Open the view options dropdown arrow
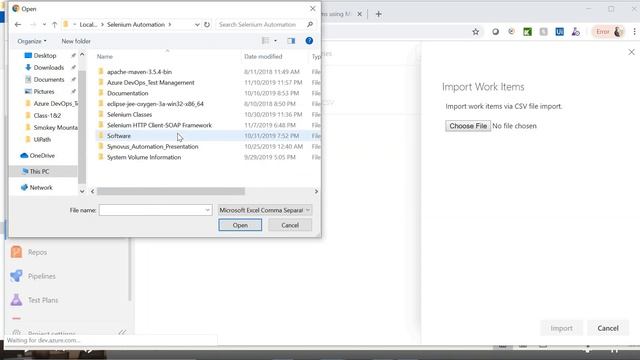The height and width of the screenshot is (360, 640). coord(276,41)
